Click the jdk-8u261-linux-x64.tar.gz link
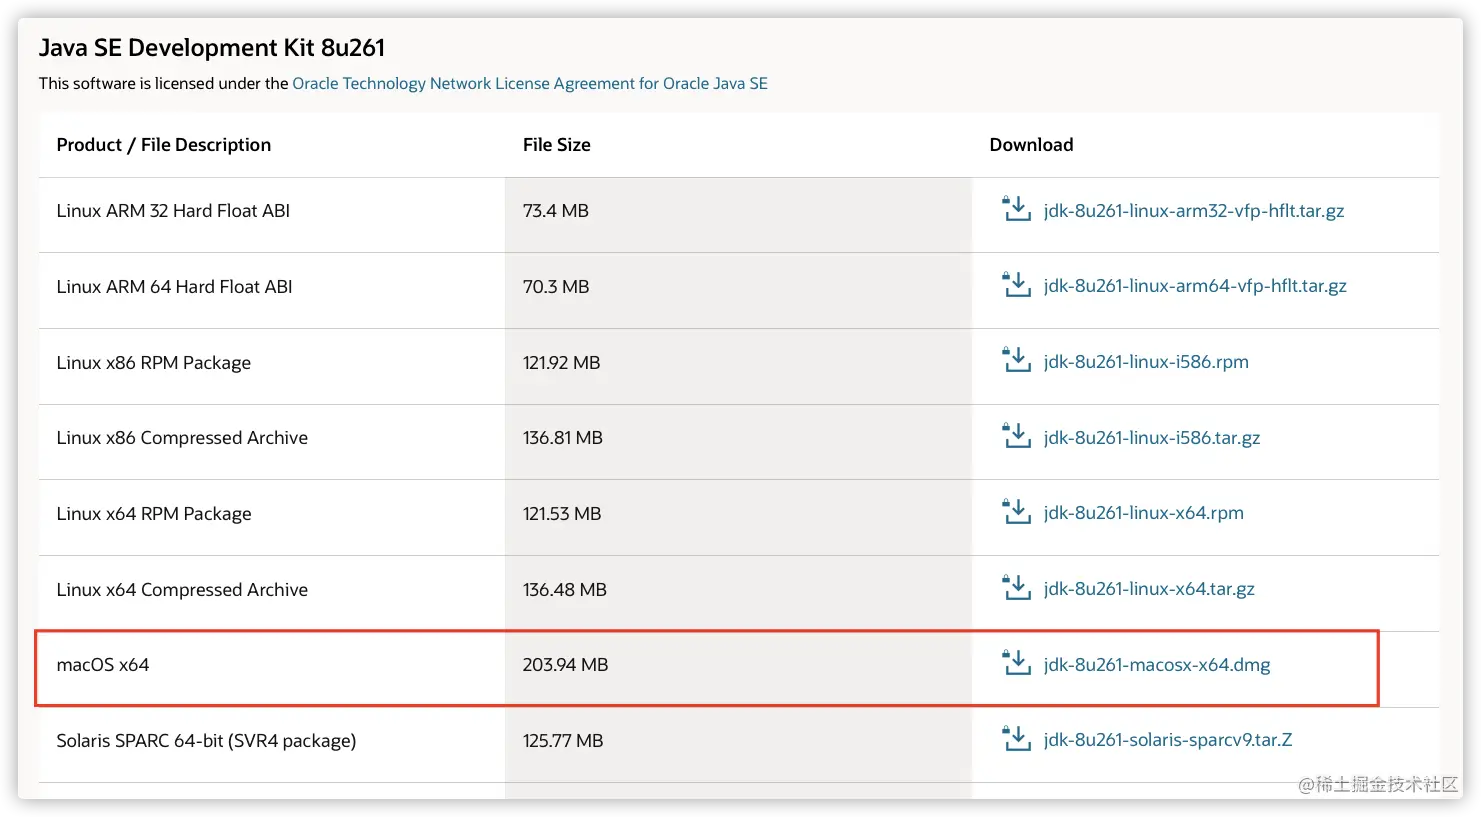The image size is (1481, 817). pyautogui.click(x=1149, y=589)
